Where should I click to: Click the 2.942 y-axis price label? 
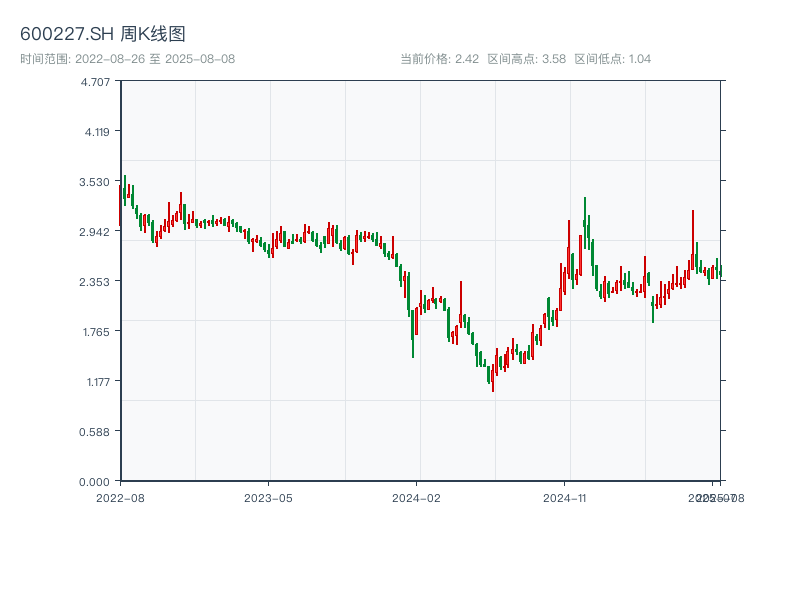[x=96, y=231]
